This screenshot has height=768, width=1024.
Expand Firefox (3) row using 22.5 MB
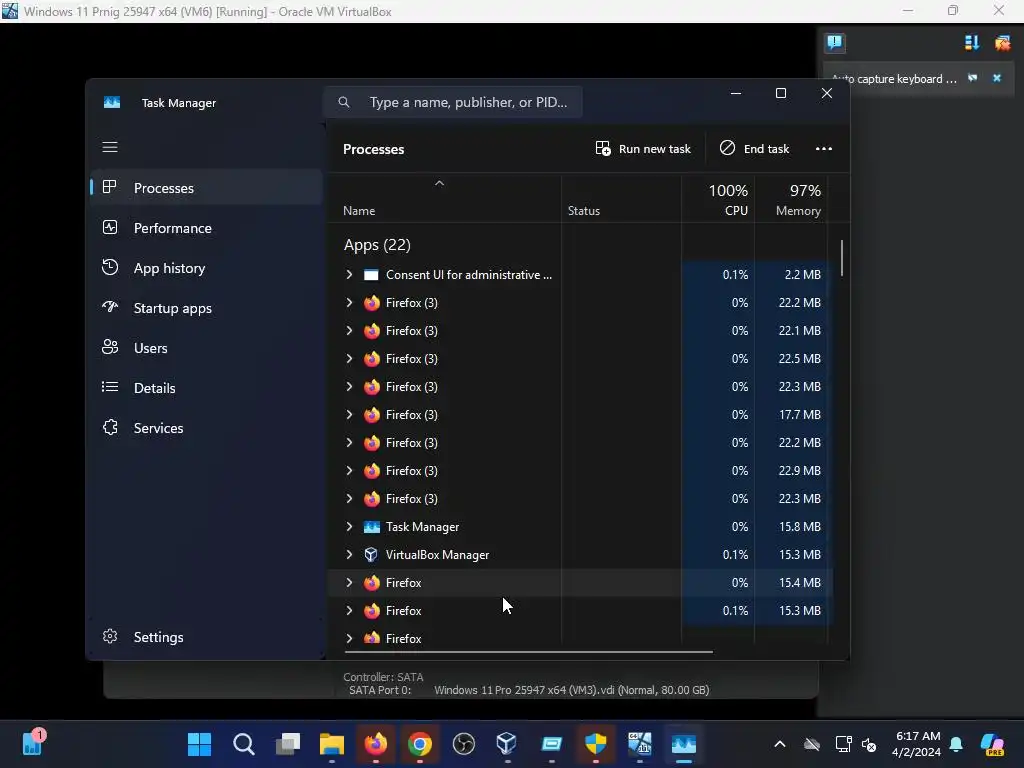(349, 359)
